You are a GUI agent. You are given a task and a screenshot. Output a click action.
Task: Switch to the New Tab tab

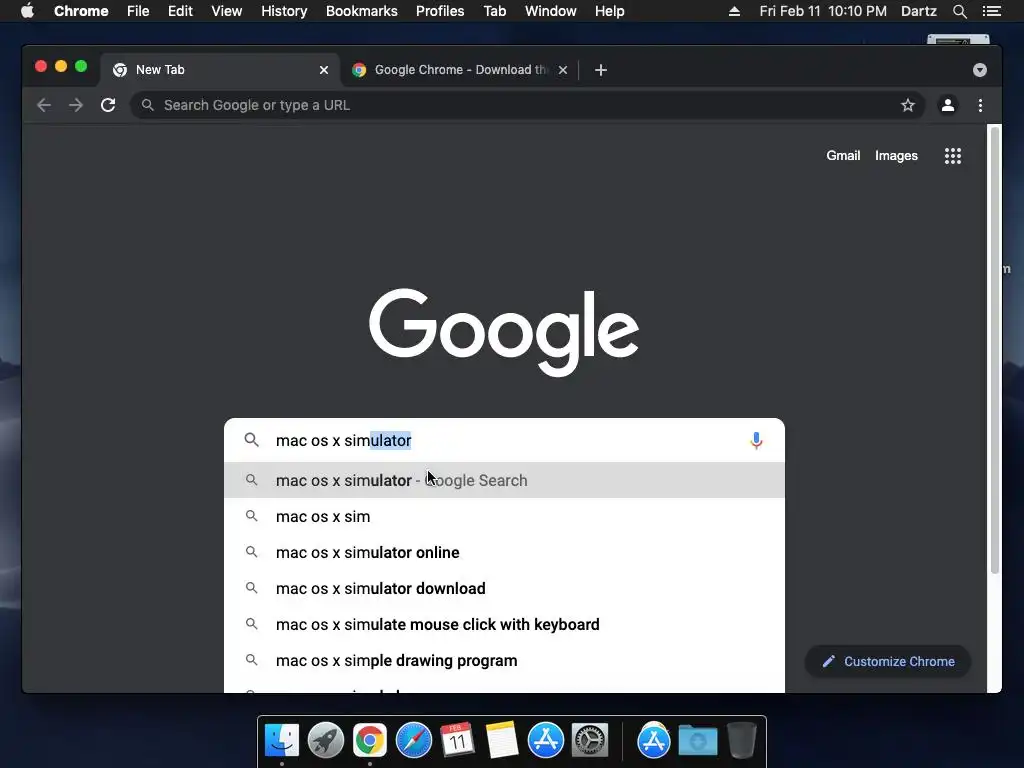pos(220,70)
